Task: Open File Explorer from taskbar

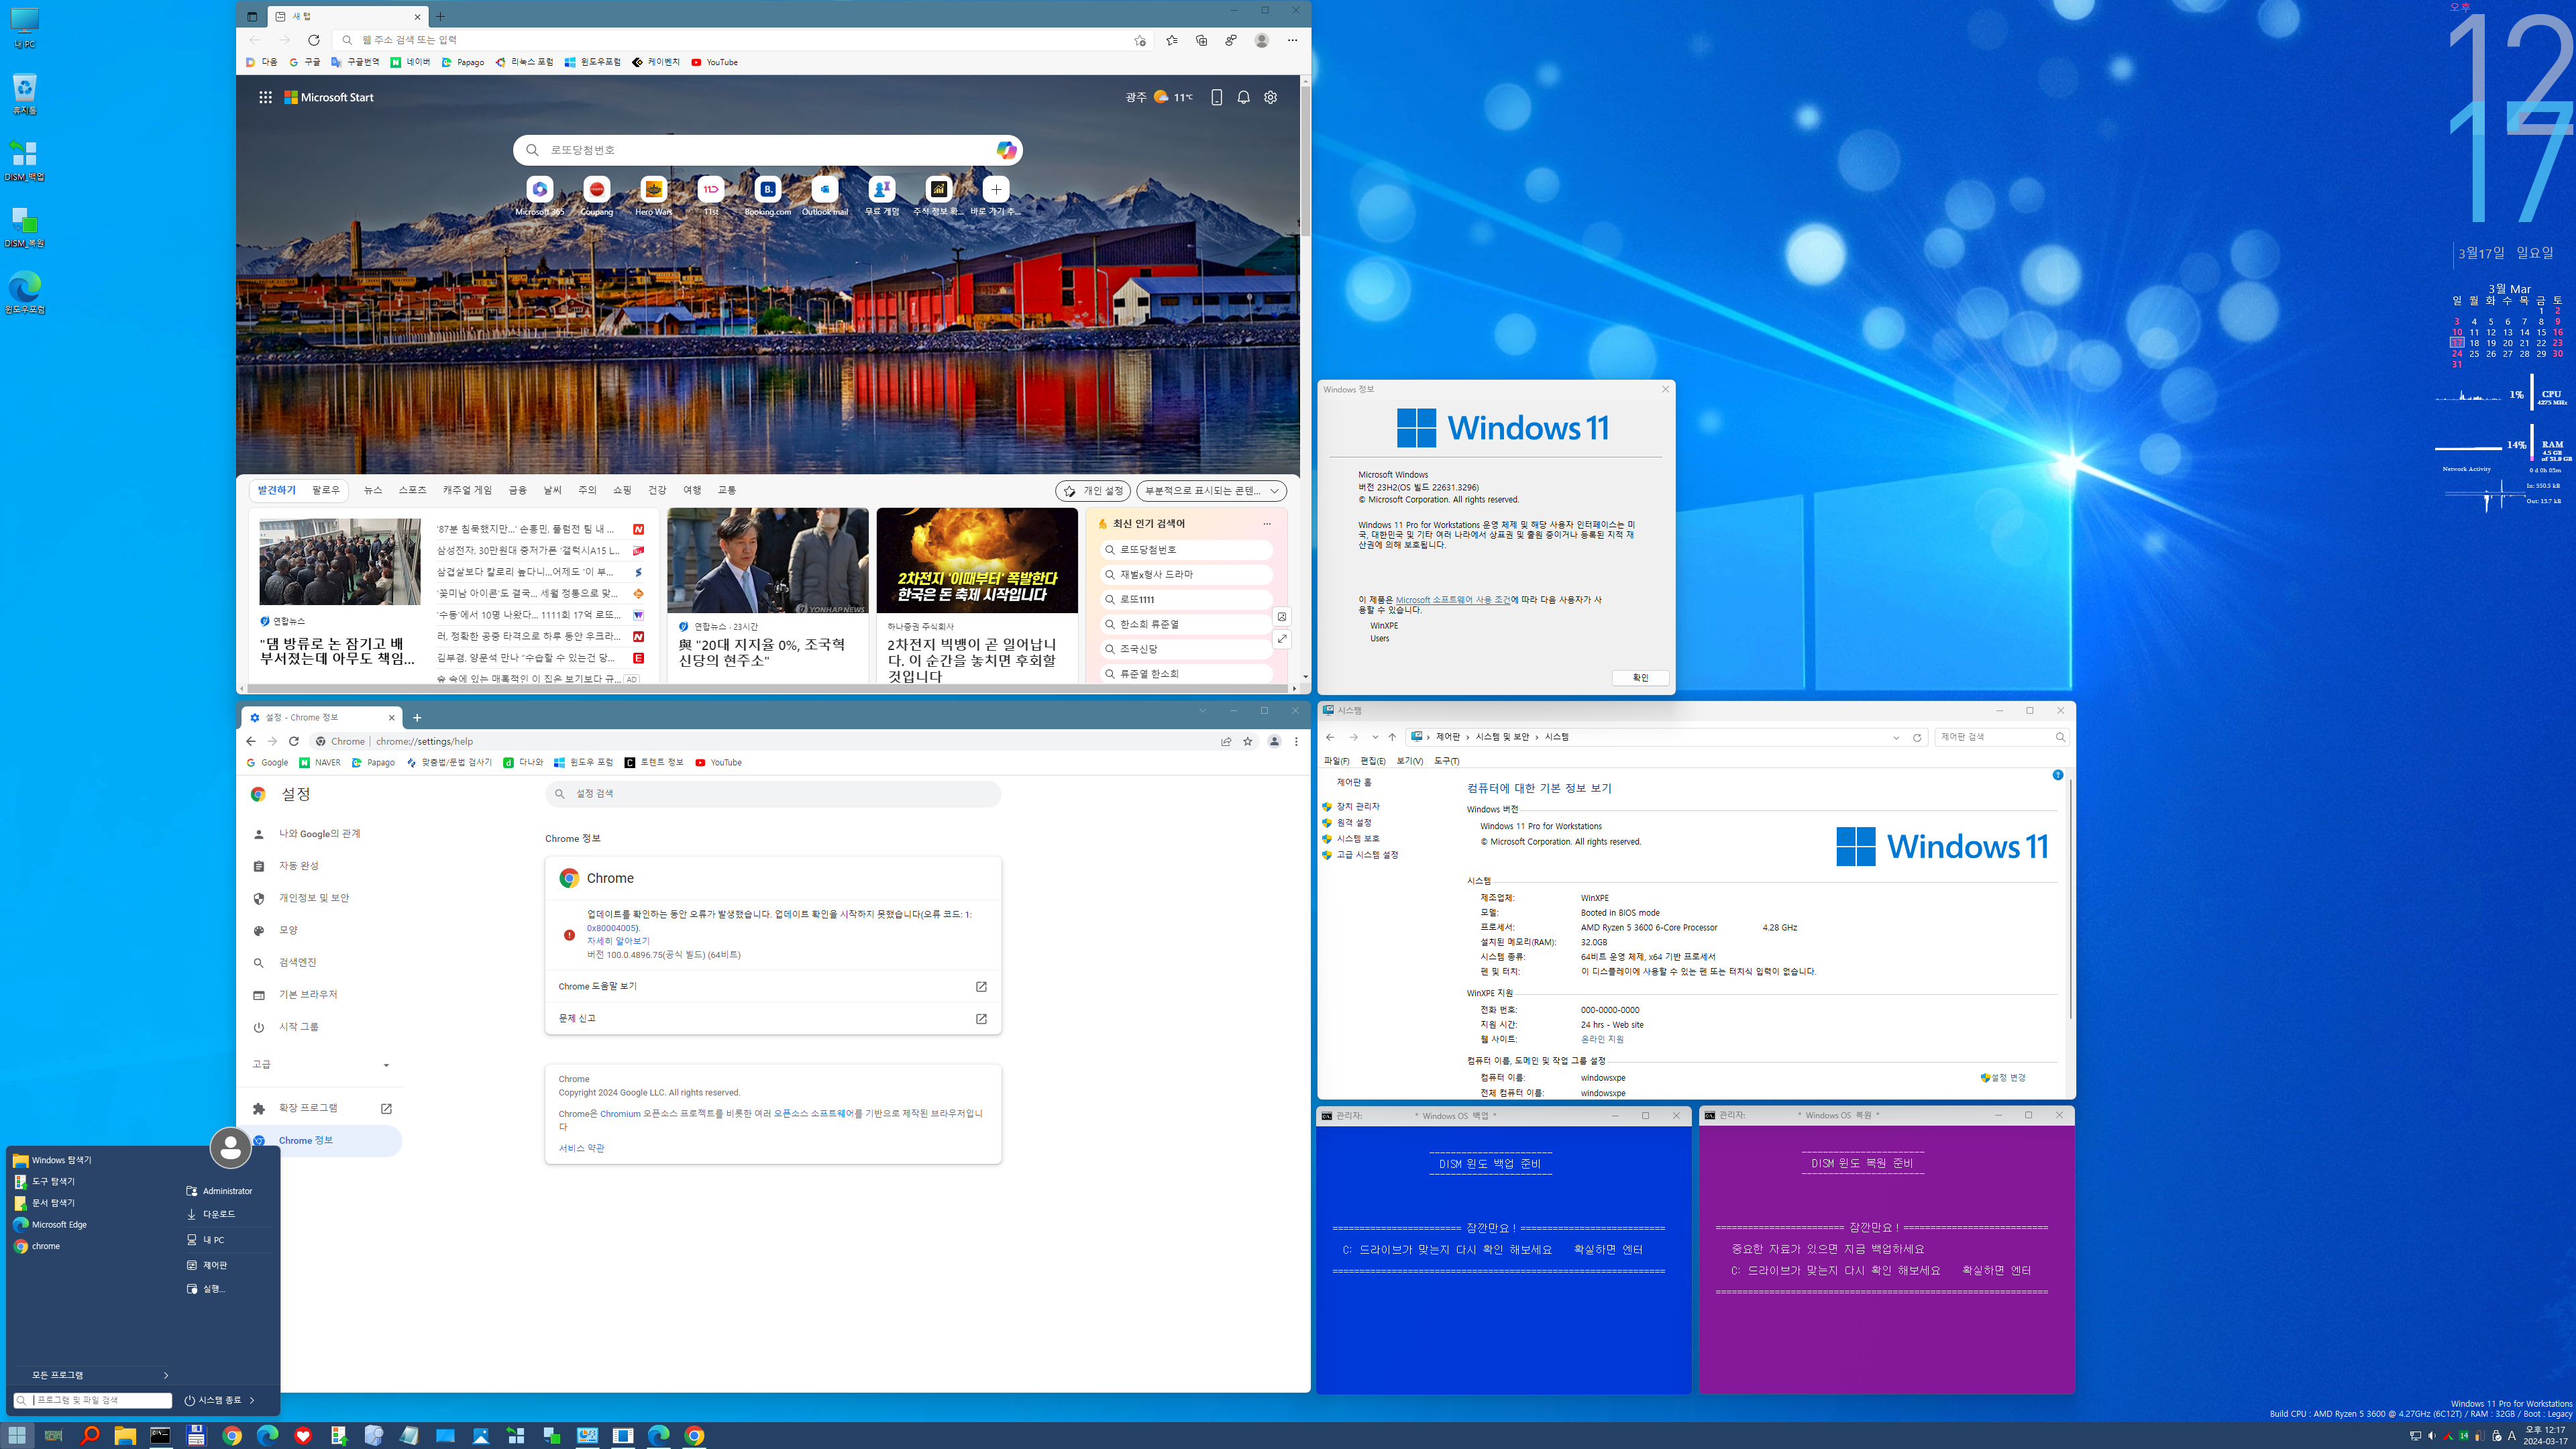Action: [x=125, y=1436]
